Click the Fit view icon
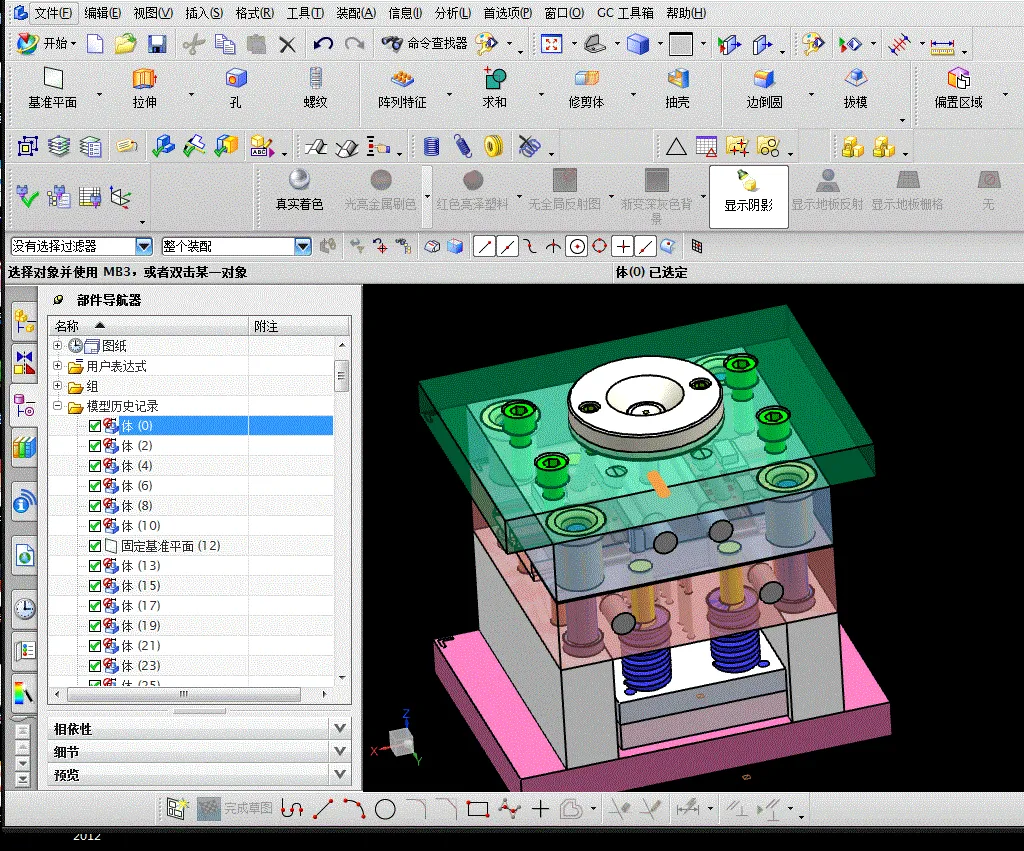 (x=552, y=44)
